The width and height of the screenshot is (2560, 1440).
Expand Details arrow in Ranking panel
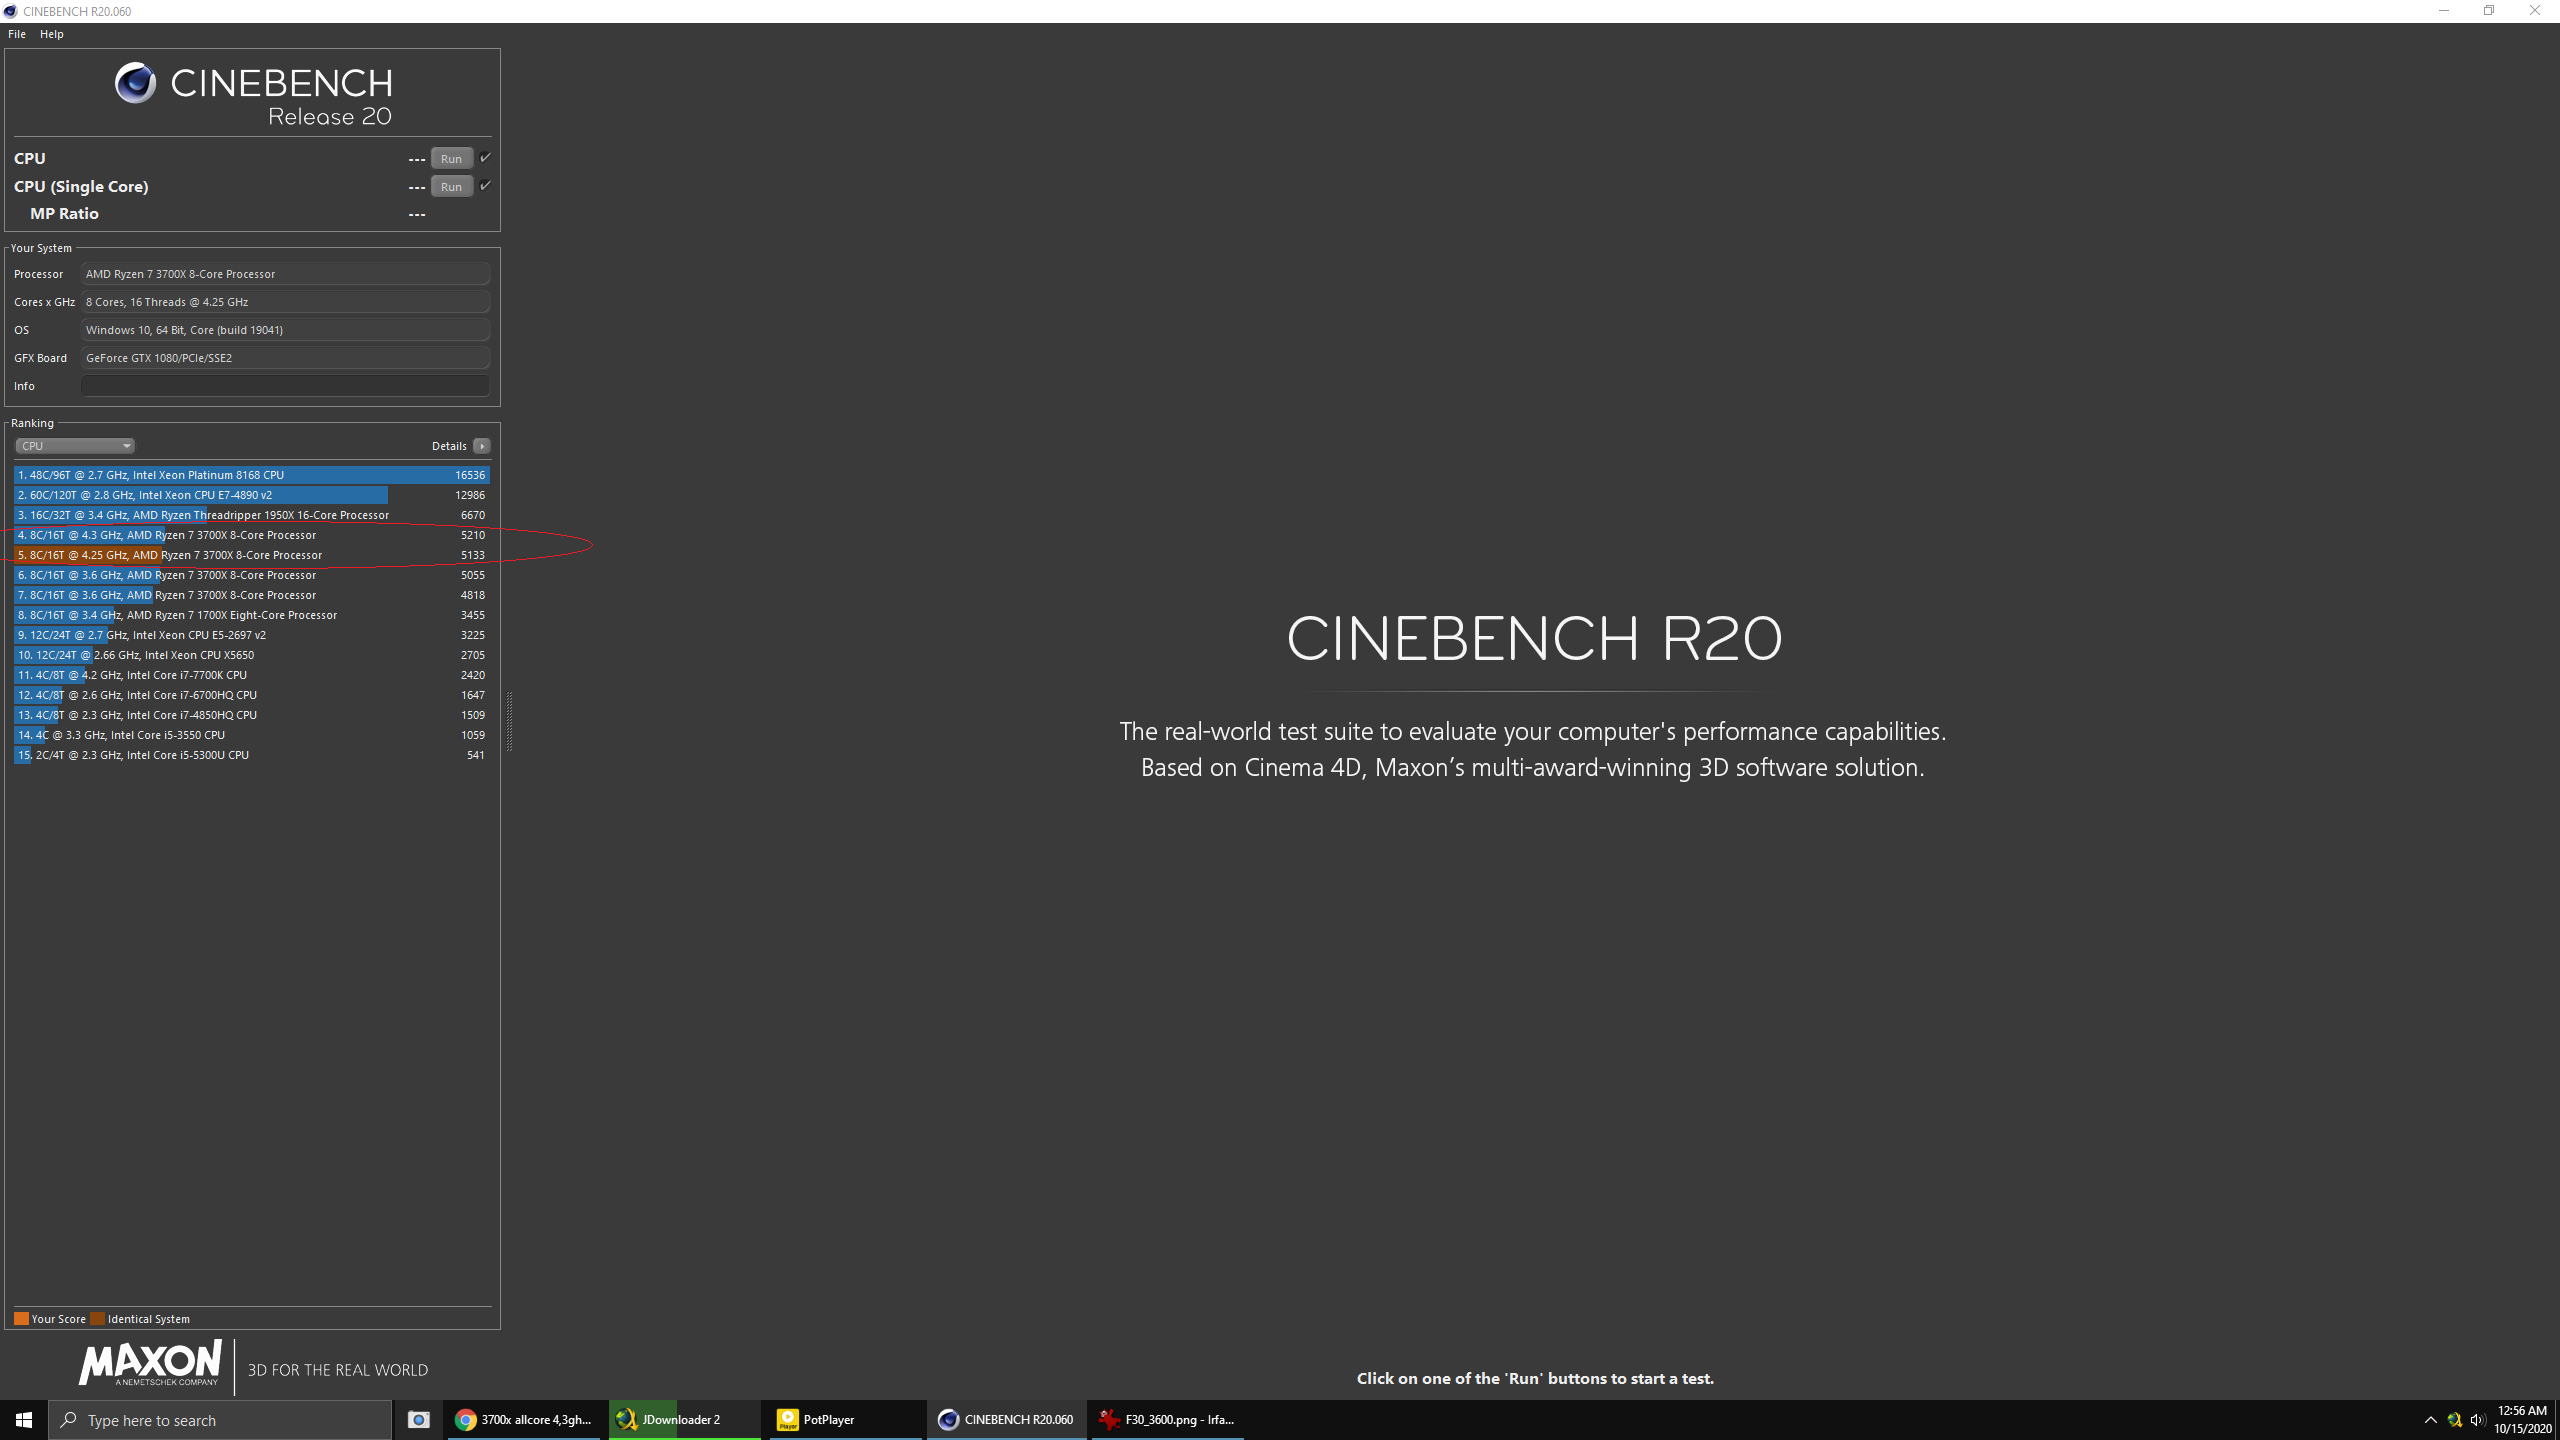point(482,446)
